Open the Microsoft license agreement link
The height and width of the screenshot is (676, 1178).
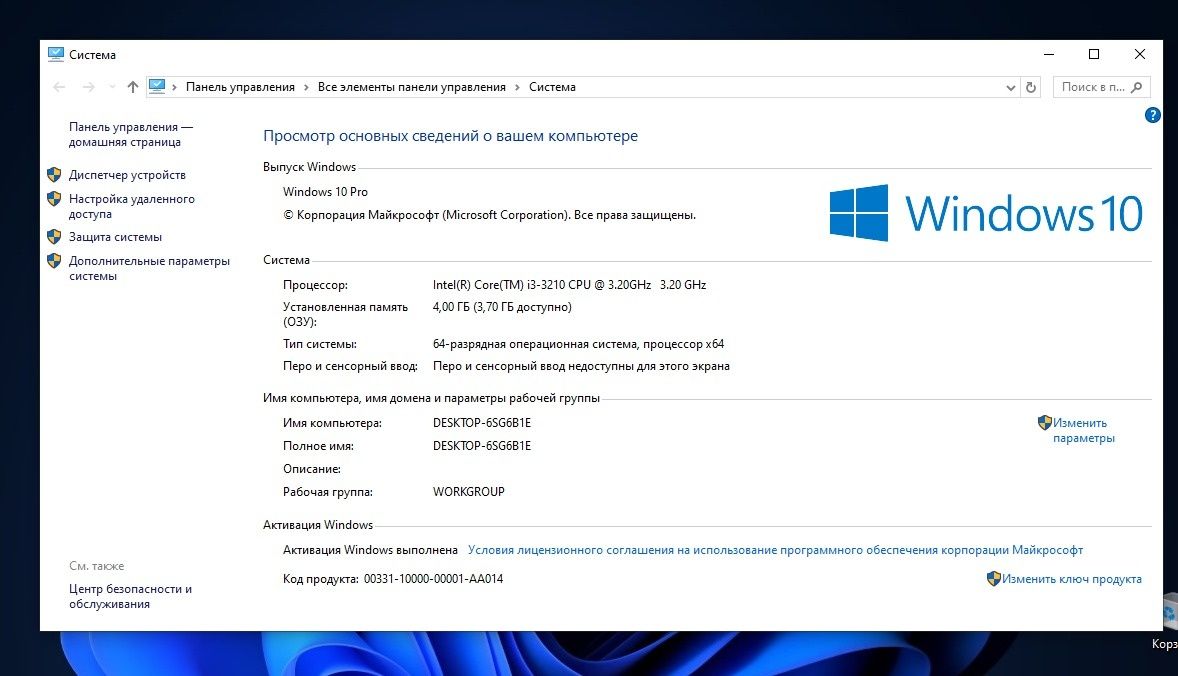775,550
